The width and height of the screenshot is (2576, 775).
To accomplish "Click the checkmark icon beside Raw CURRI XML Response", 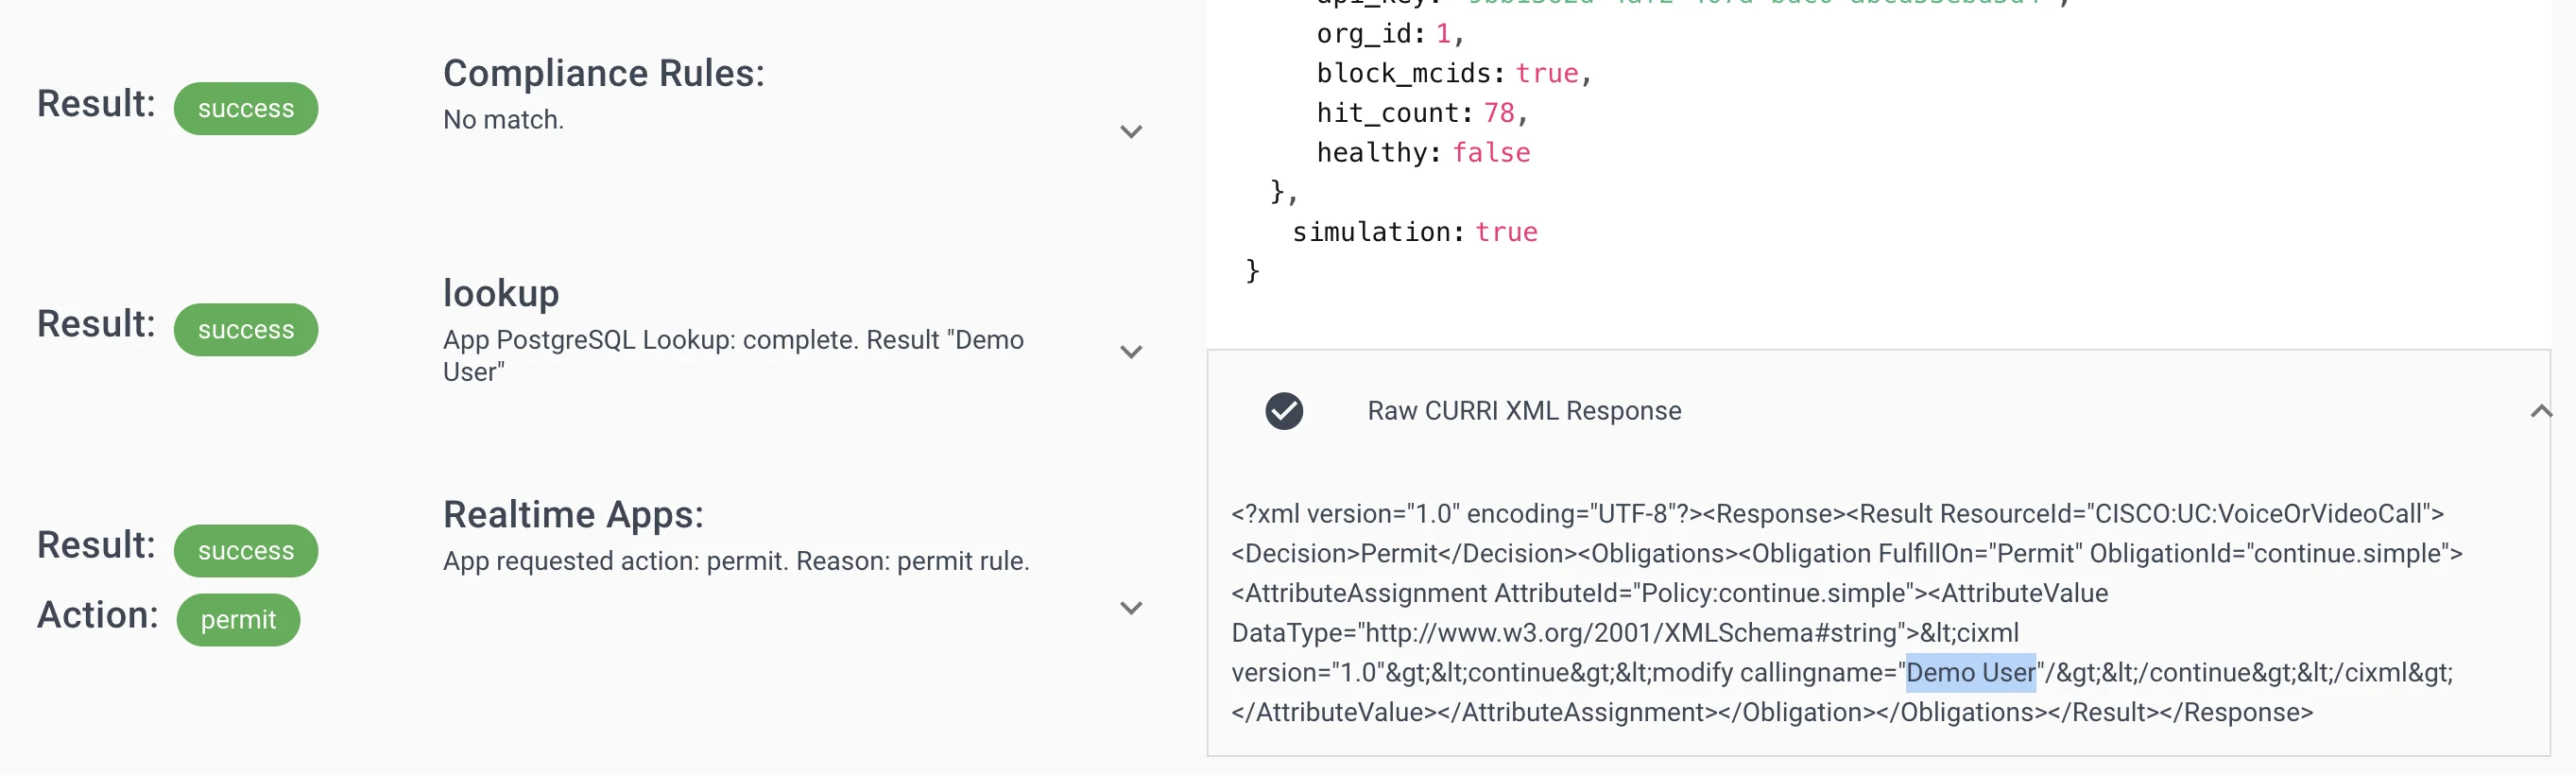I will coord(1284,411).
